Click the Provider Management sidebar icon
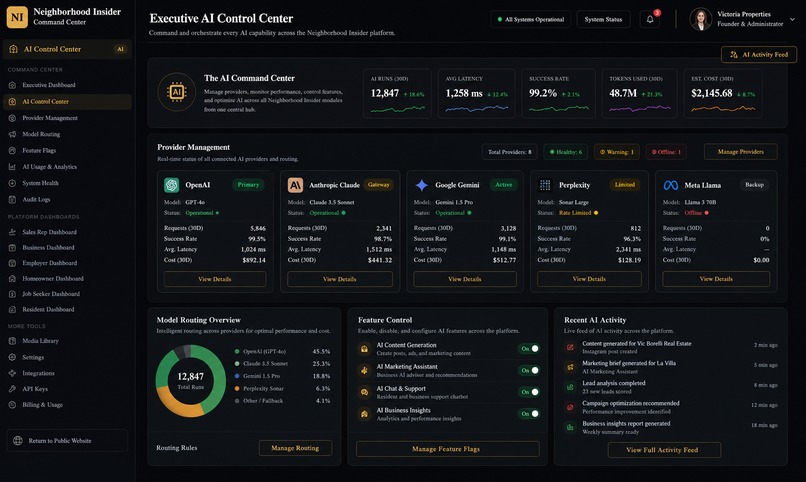Screen dimensions: 806x482 click(12, 118)
